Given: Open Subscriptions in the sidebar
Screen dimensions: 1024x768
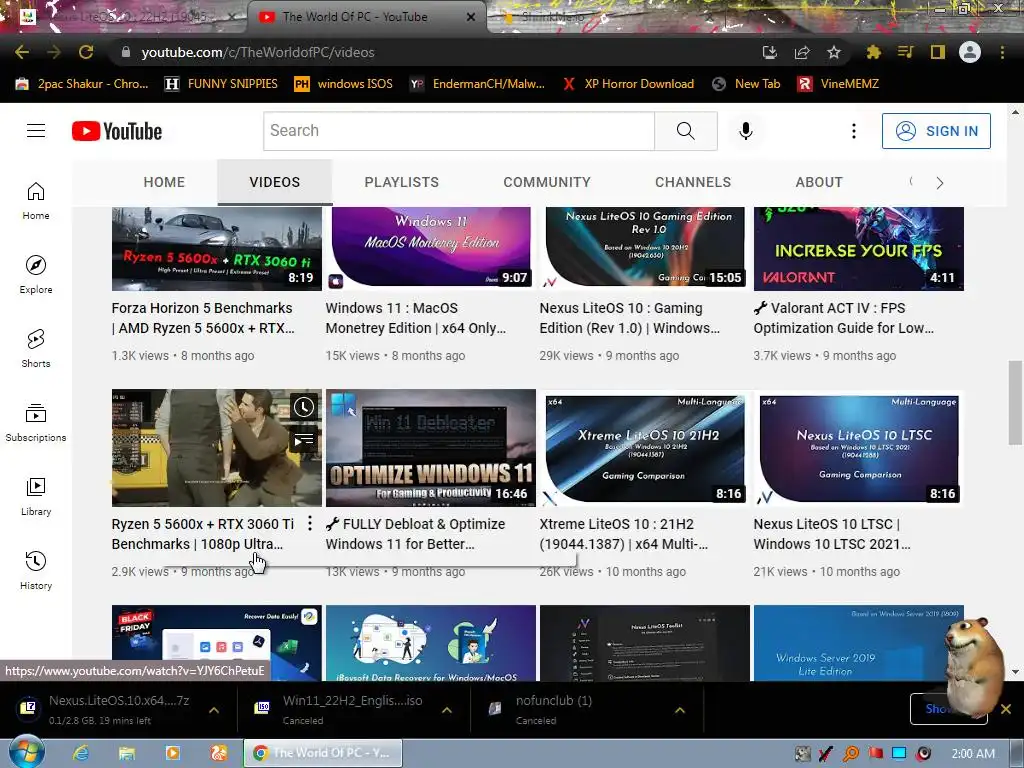Looking at the screenshot, I should tap(36, 423).
